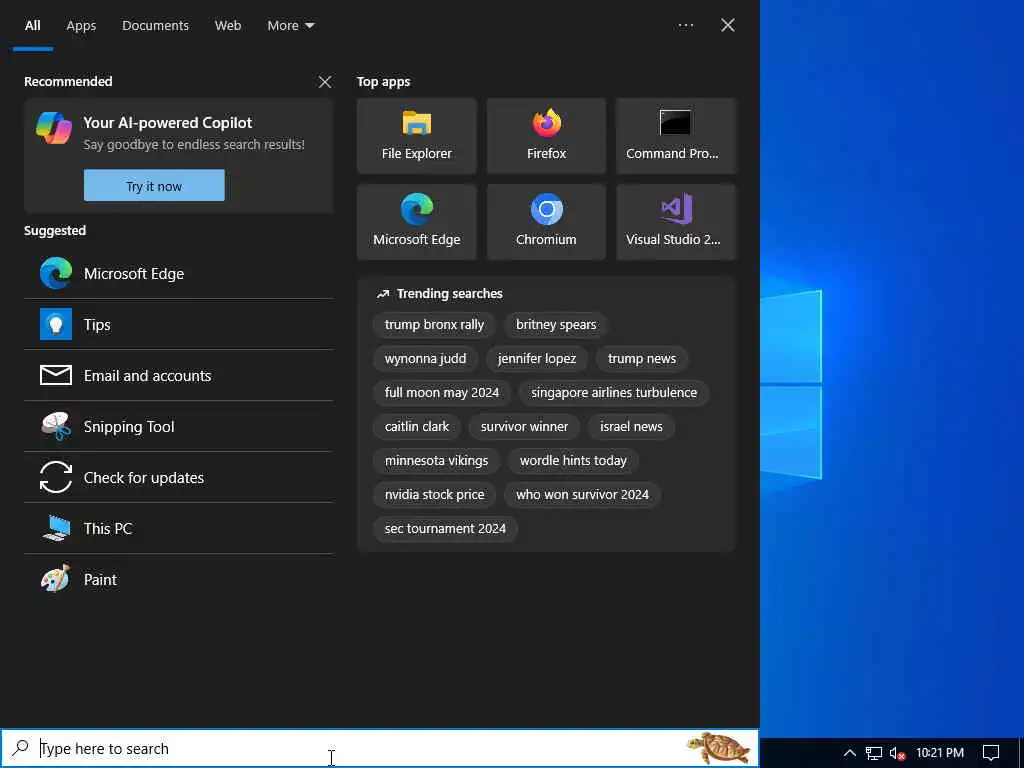This screenshot has width=1024, height=768.
Task: Open Microsoft Edge in Suggested list
Action: (178, 274)
